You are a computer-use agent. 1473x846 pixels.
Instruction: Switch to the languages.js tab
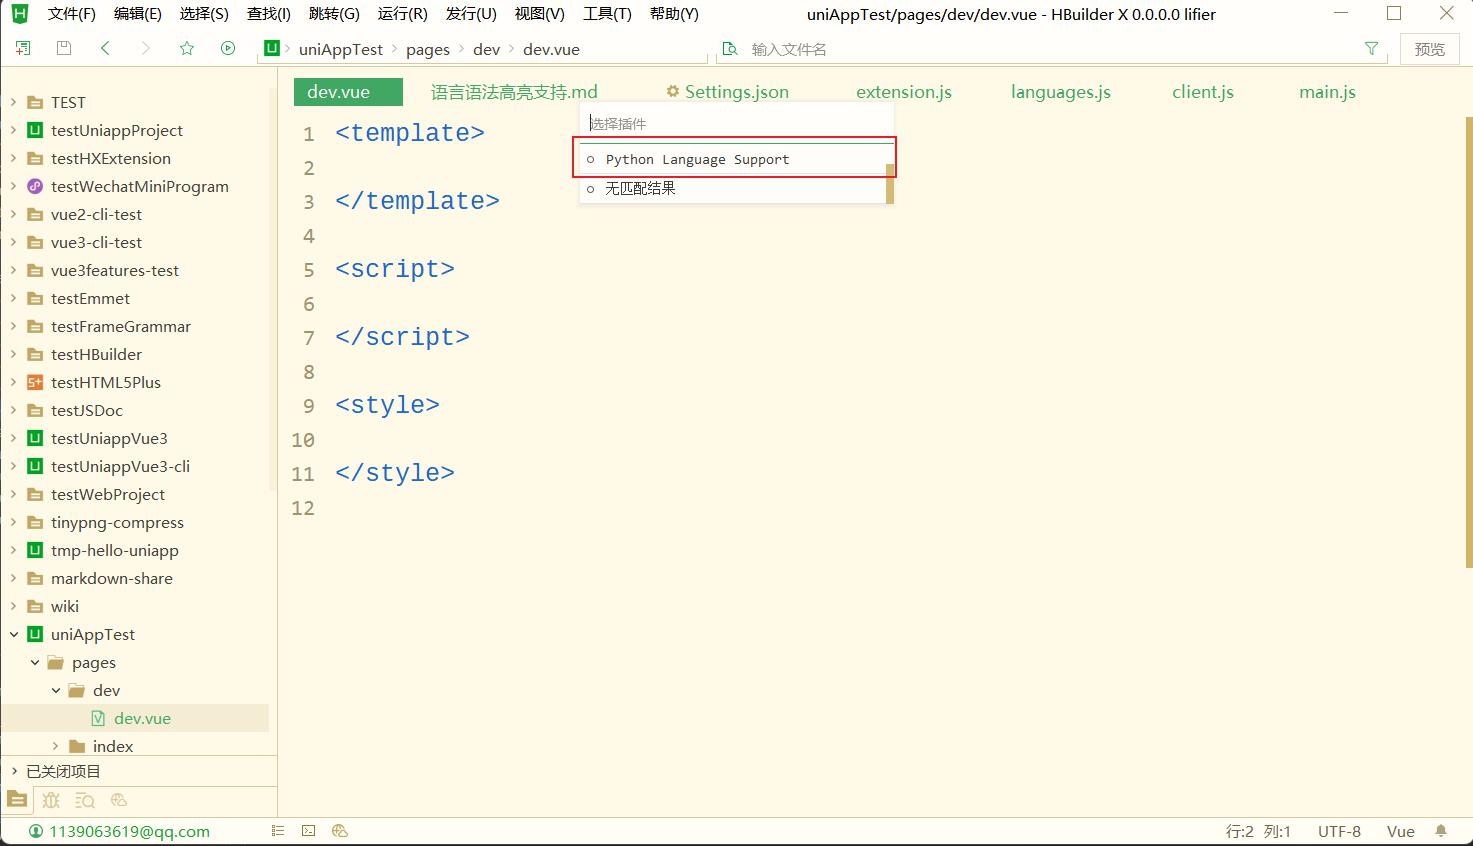coord(1061,92)
